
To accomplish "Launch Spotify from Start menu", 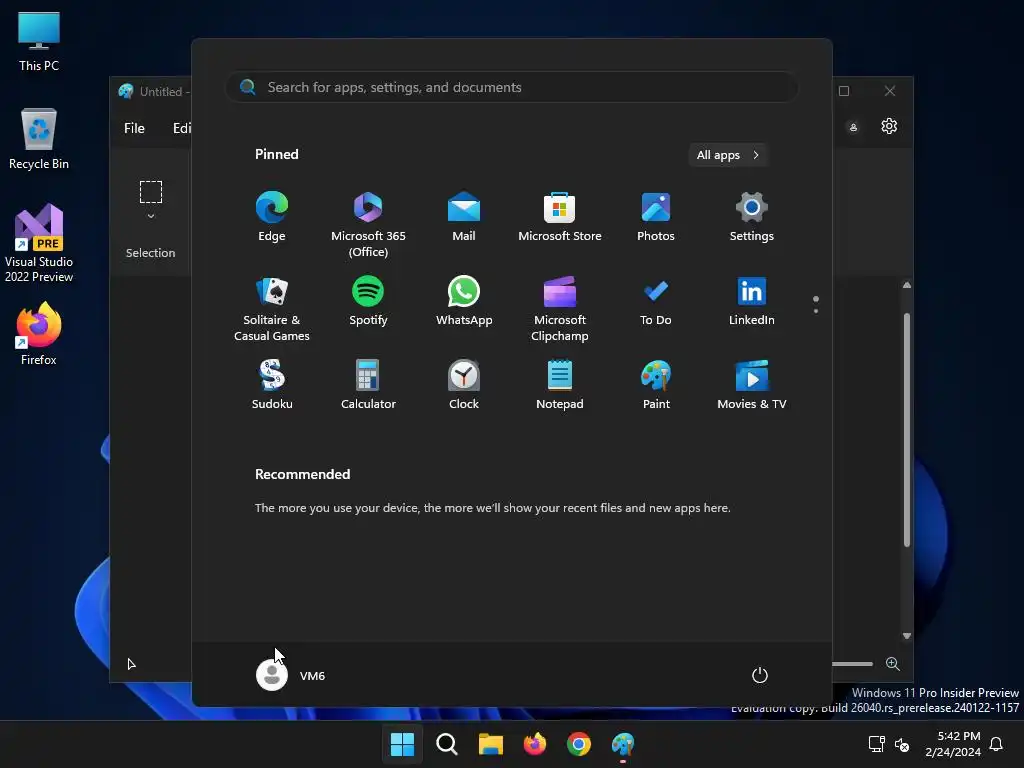I will coord(368,301).
